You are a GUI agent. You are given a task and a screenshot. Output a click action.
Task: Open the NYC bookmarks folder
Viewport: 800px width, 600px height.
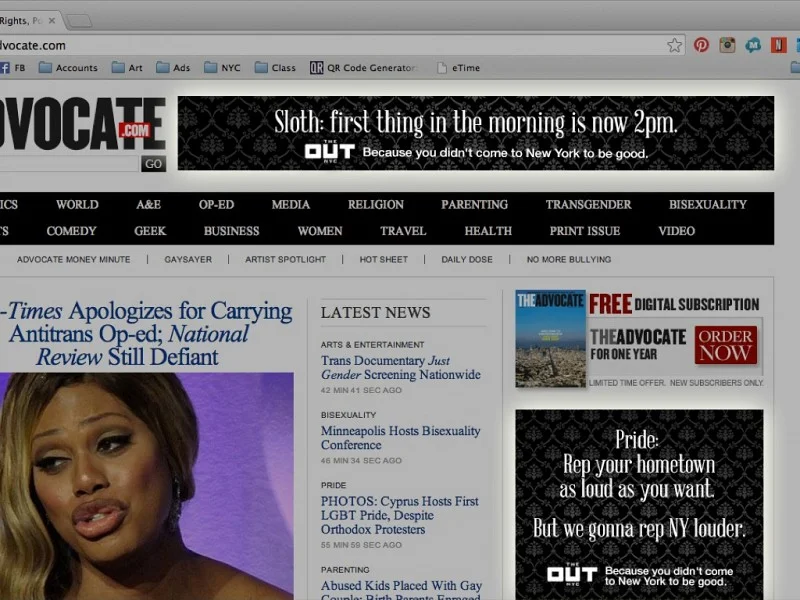(x=222, y=68)
